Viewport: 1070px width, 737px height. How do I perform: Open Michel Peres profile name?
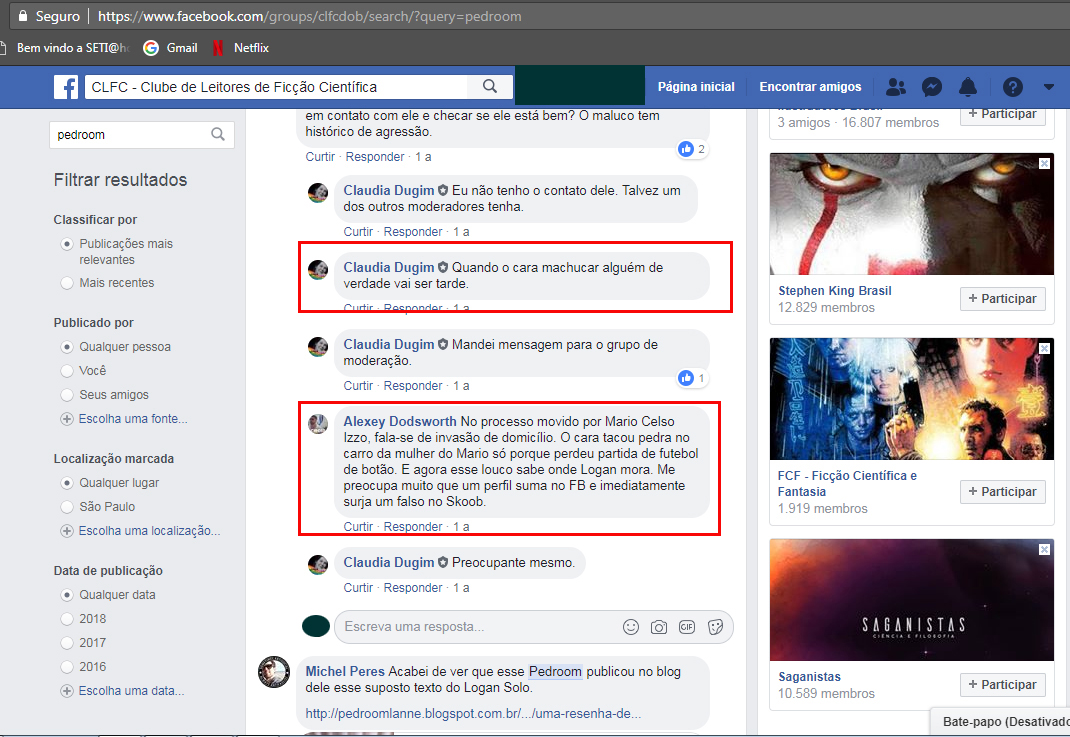[x=345, y=671]
